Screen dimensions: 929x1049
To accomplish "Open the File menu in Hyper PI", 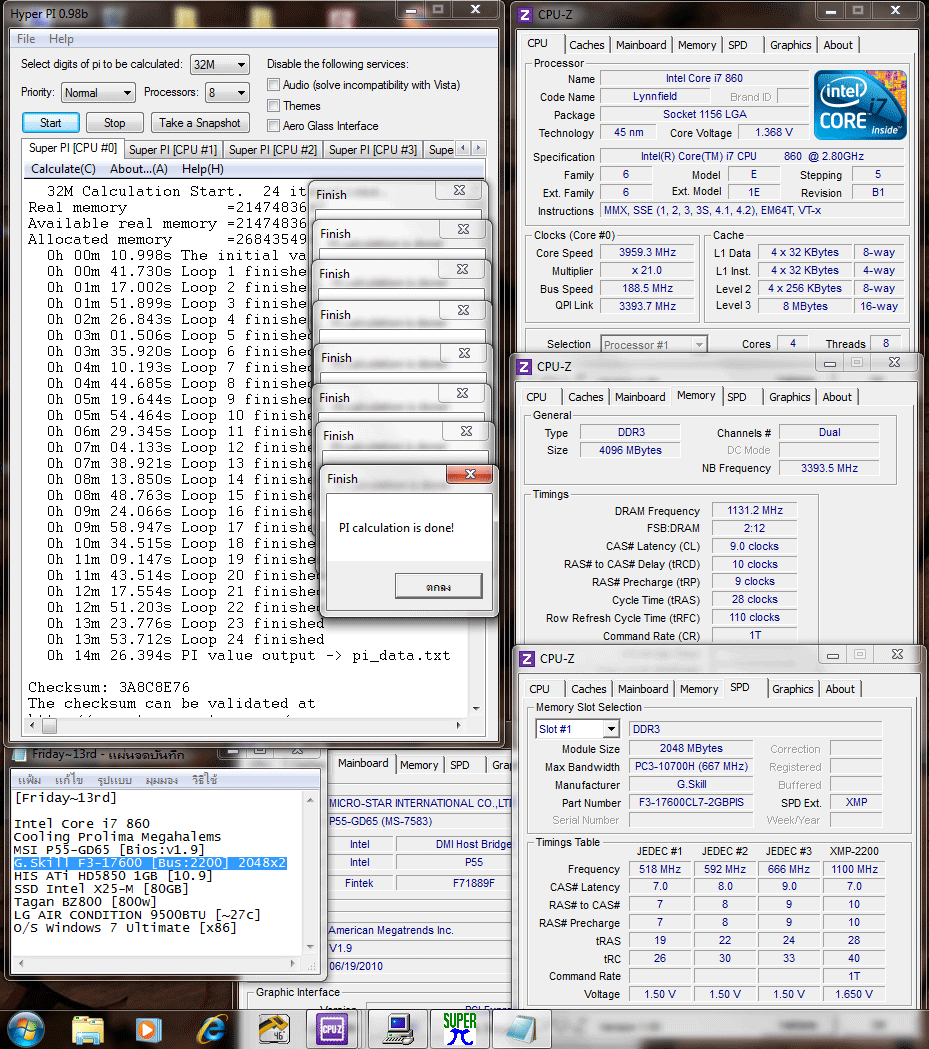I will (26, 39).
